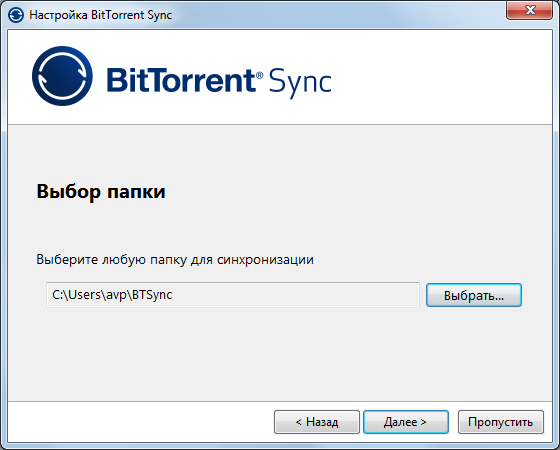Image resolution: width=560 pixels, height=450 pixels.
Task: Click the Выбрать... browse button
Action: [474, 295]
